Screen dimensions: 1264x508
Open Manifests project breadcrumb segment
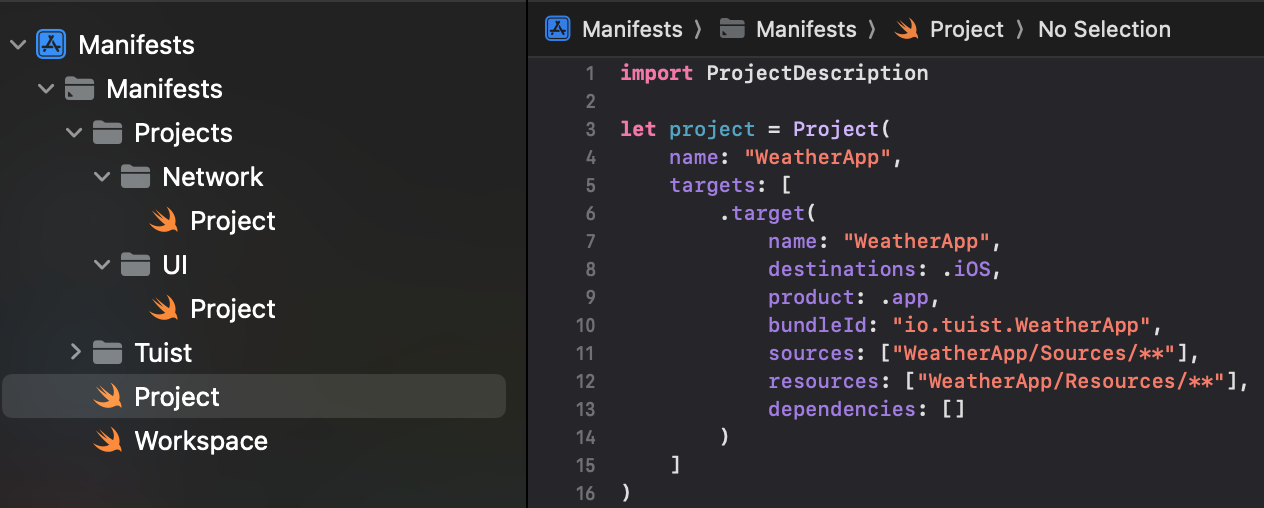coord(632,29)
